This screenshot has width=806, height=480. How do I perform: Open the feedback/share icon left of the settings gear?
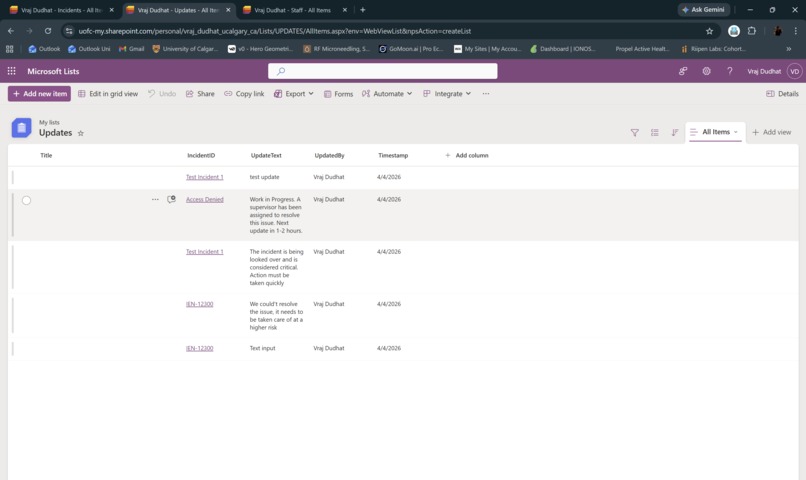[683, 71]
